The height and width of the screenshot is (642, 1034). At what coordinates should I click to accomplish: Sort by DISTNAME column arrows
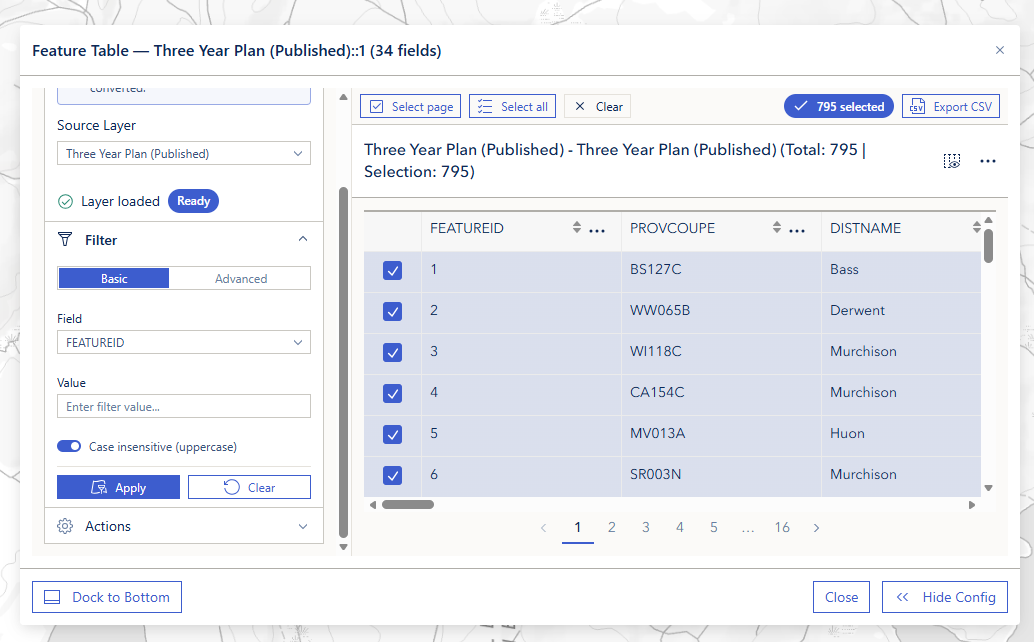977,227
